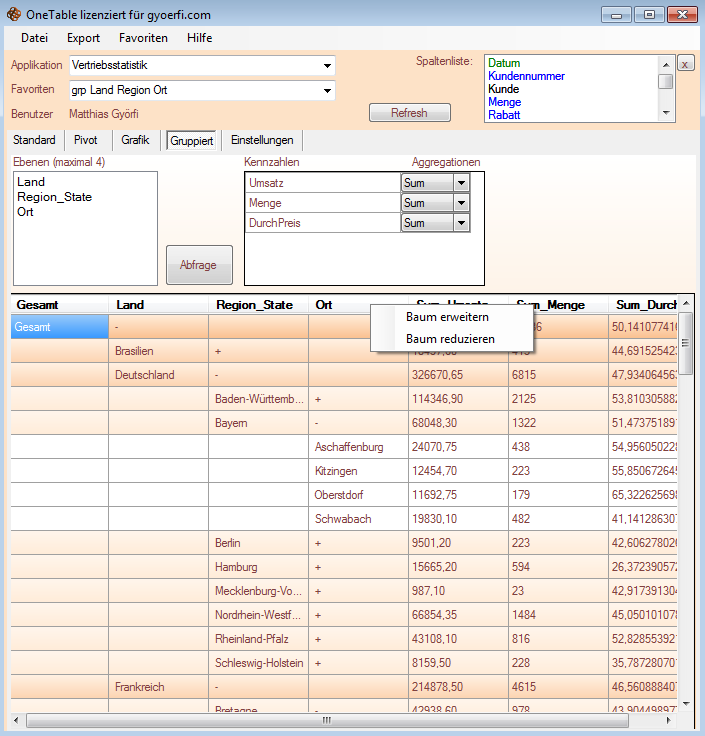Image resolution: width=705 pixels, height=736 pixels.
Task: Select Baum reduzieren in context menu
Action: (449, 339)
